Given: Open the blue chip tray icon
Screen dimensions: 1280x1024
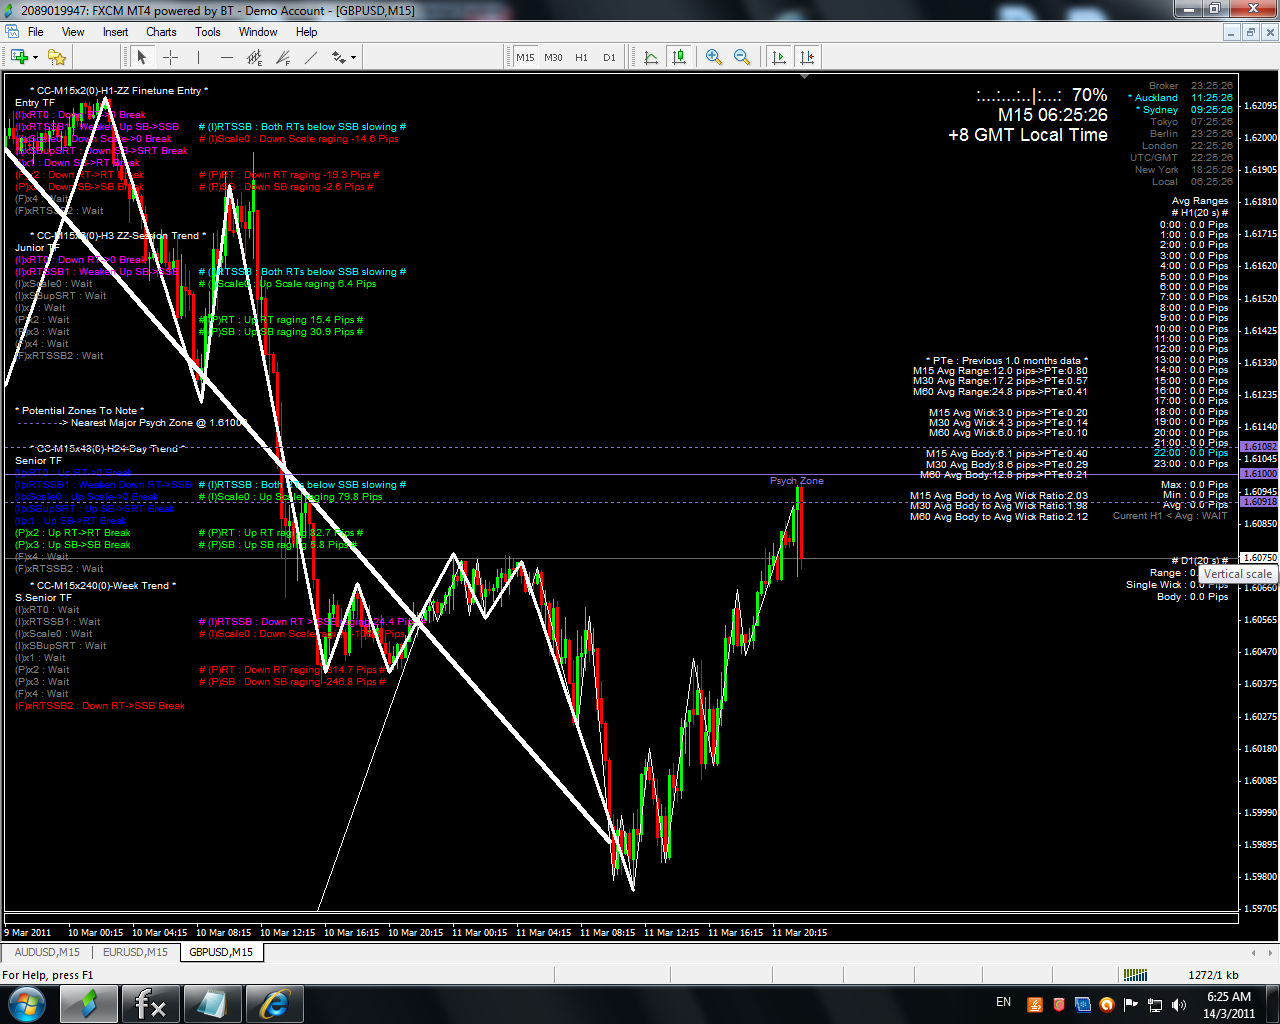Looking at the screenshot, I should (1083, 1005).
